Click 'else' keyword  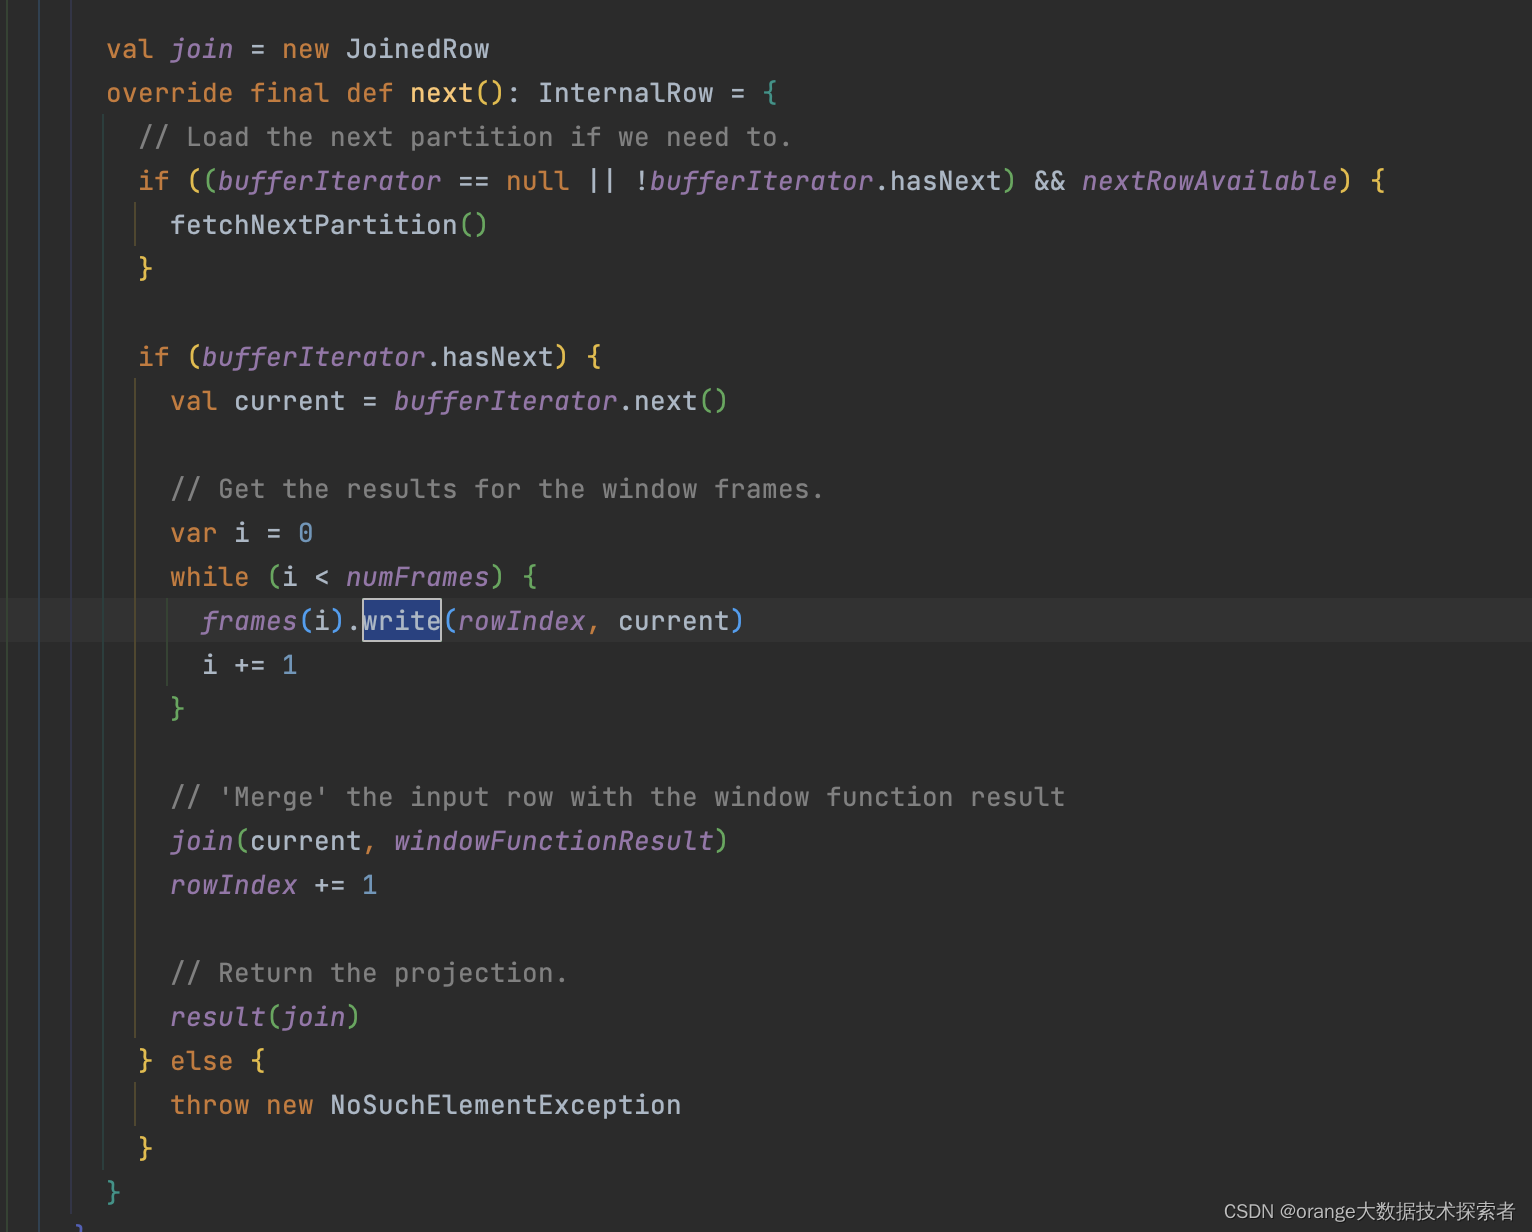pyautogui.click(x=202, y=1061)
